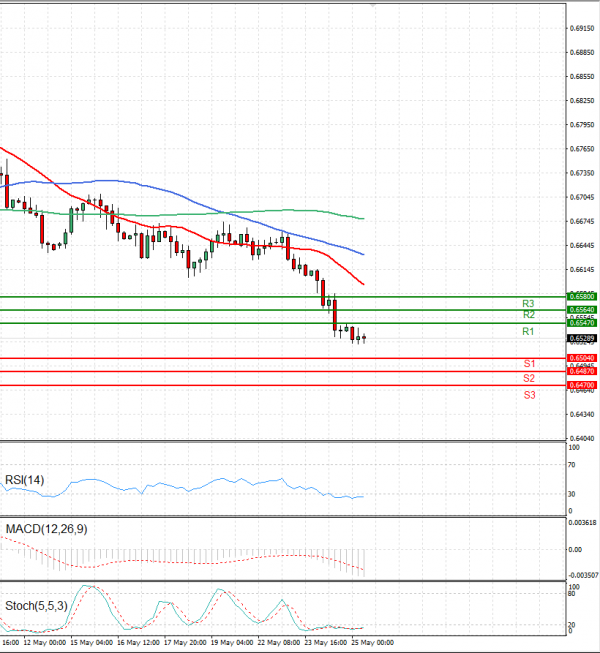Select the 0.65470 green price tag
Viewport: 600px width, 653px height.
582,324
